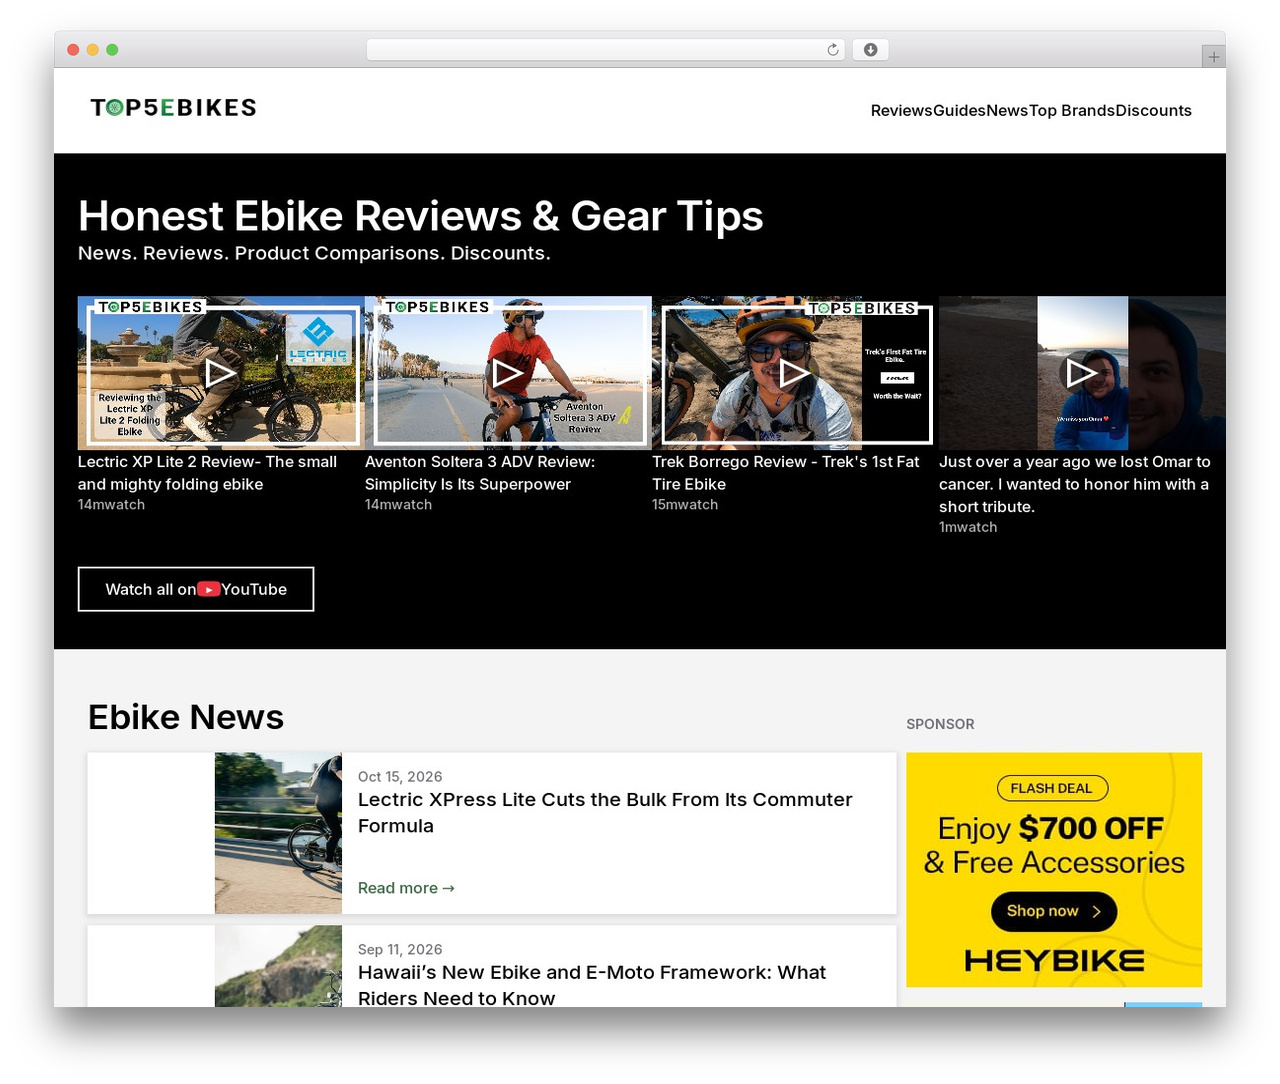Open Lectric XP Lite 2 Review title
Viewport: 1280px width, 1084px height.
pyautogui.click(x=207, y=473)
